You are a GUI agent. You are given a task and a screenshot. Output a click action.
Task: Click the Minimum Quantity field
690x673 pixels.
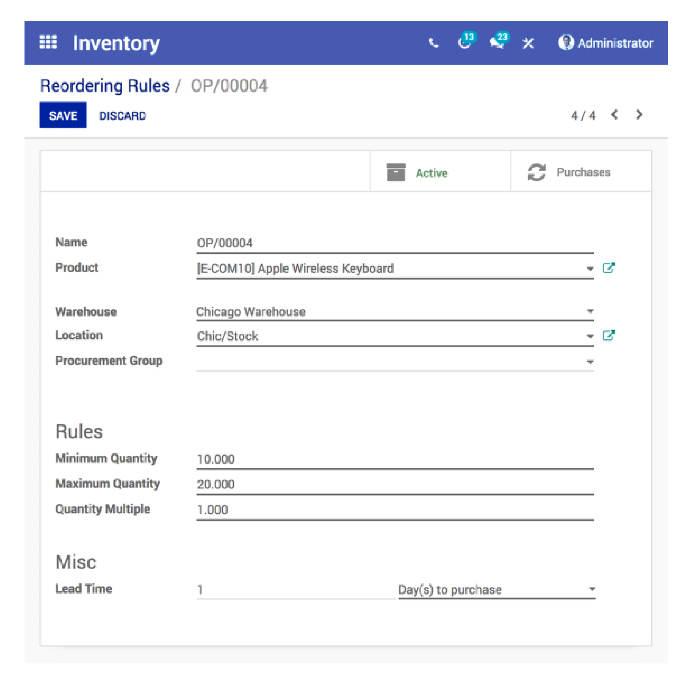coord(394,459)
